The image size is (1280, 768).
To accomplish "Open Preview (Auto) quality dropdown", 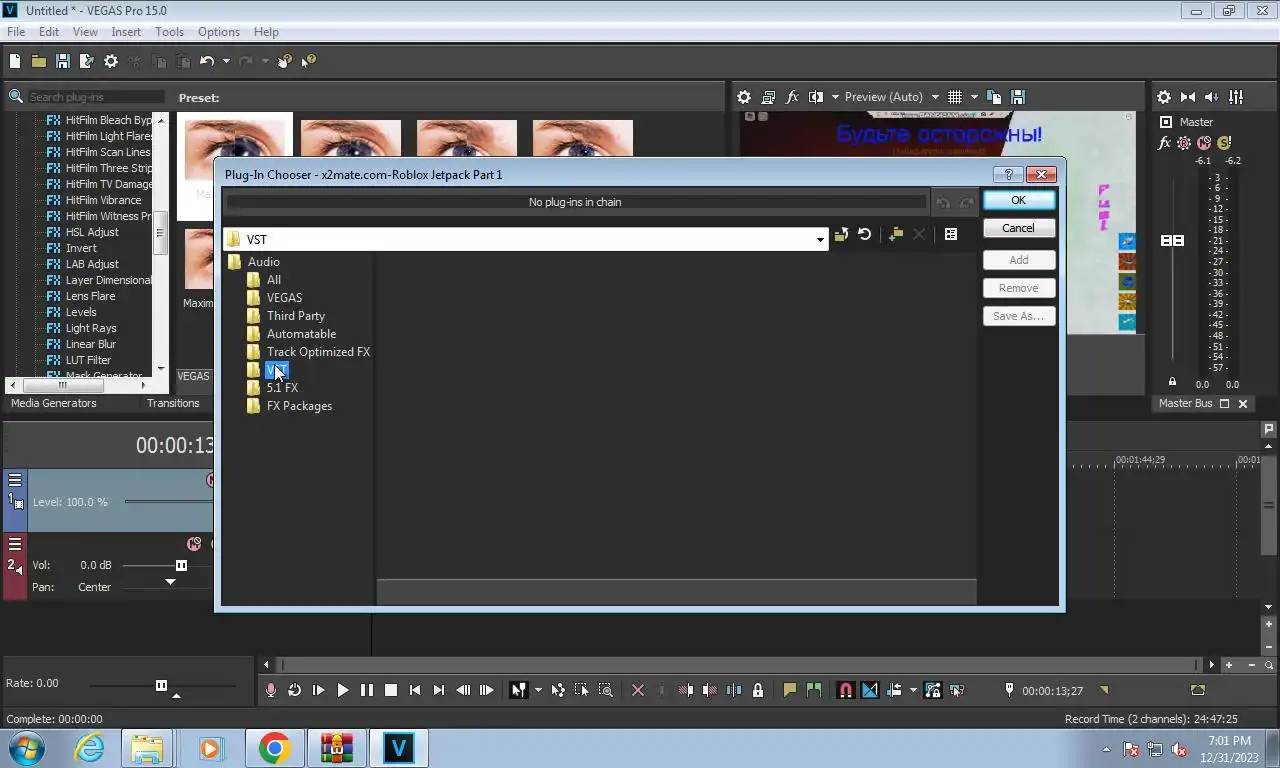I will point(935,97).
